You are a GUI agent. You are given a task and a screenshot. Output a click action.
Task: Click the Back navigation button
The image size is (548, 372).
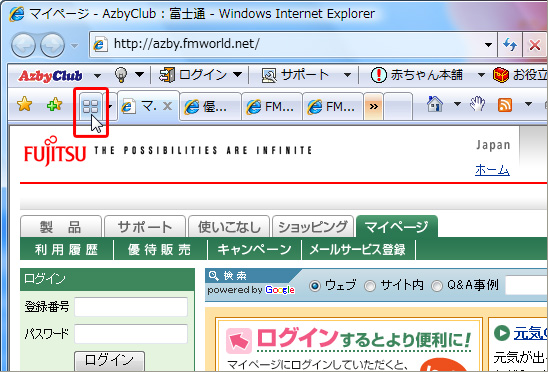point(23,45)
